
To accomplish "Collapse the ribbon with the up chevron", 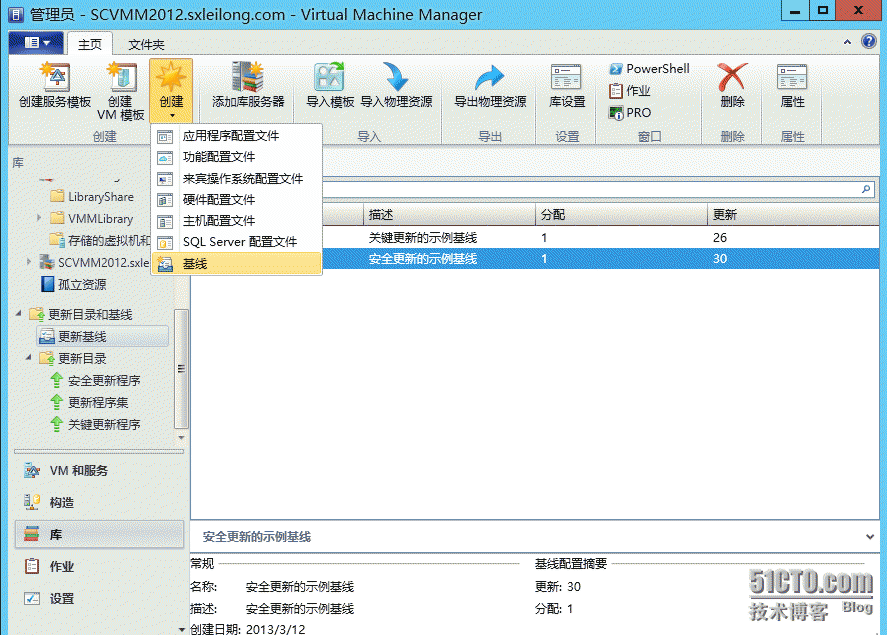I will click(x=847, y=42).
